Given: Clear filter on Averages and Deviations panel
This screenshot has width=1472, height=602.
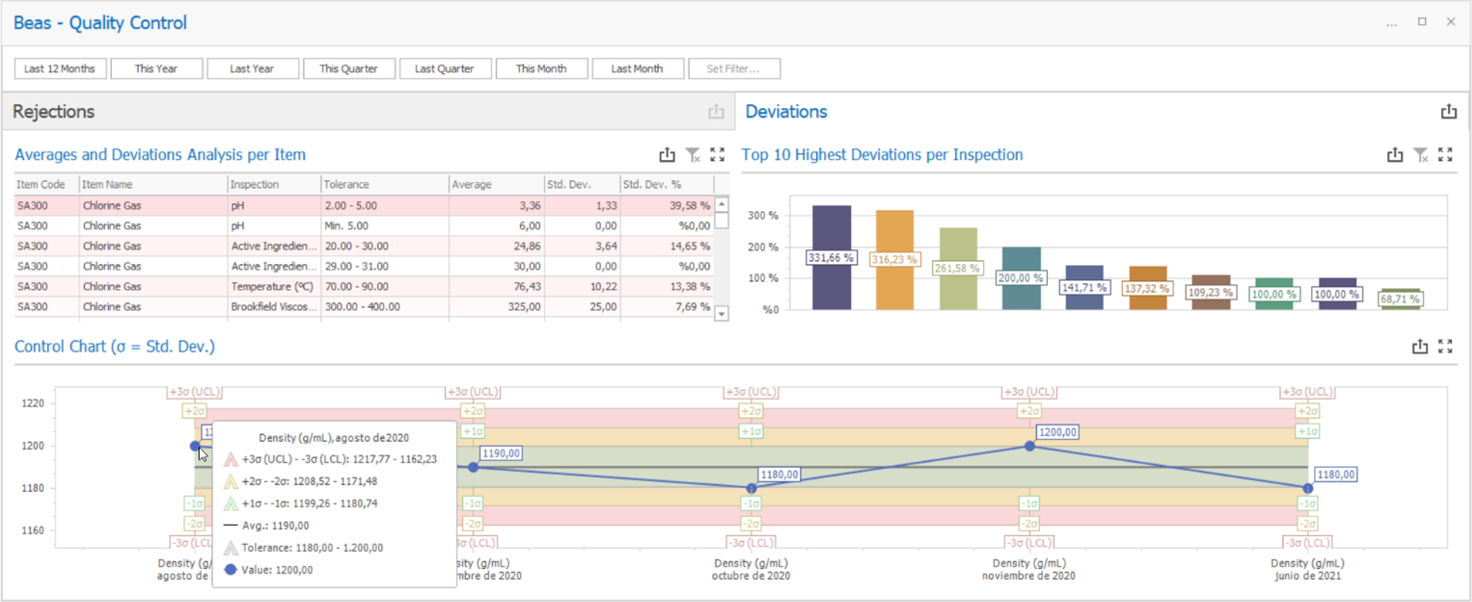Looking at the screenshot, I should coord(693,155).
